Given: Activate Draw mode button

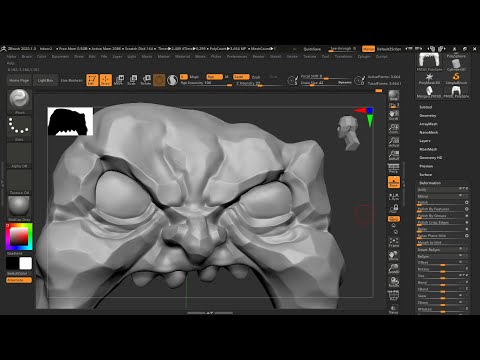Looking at the screenshot, I should pos(106,80).
